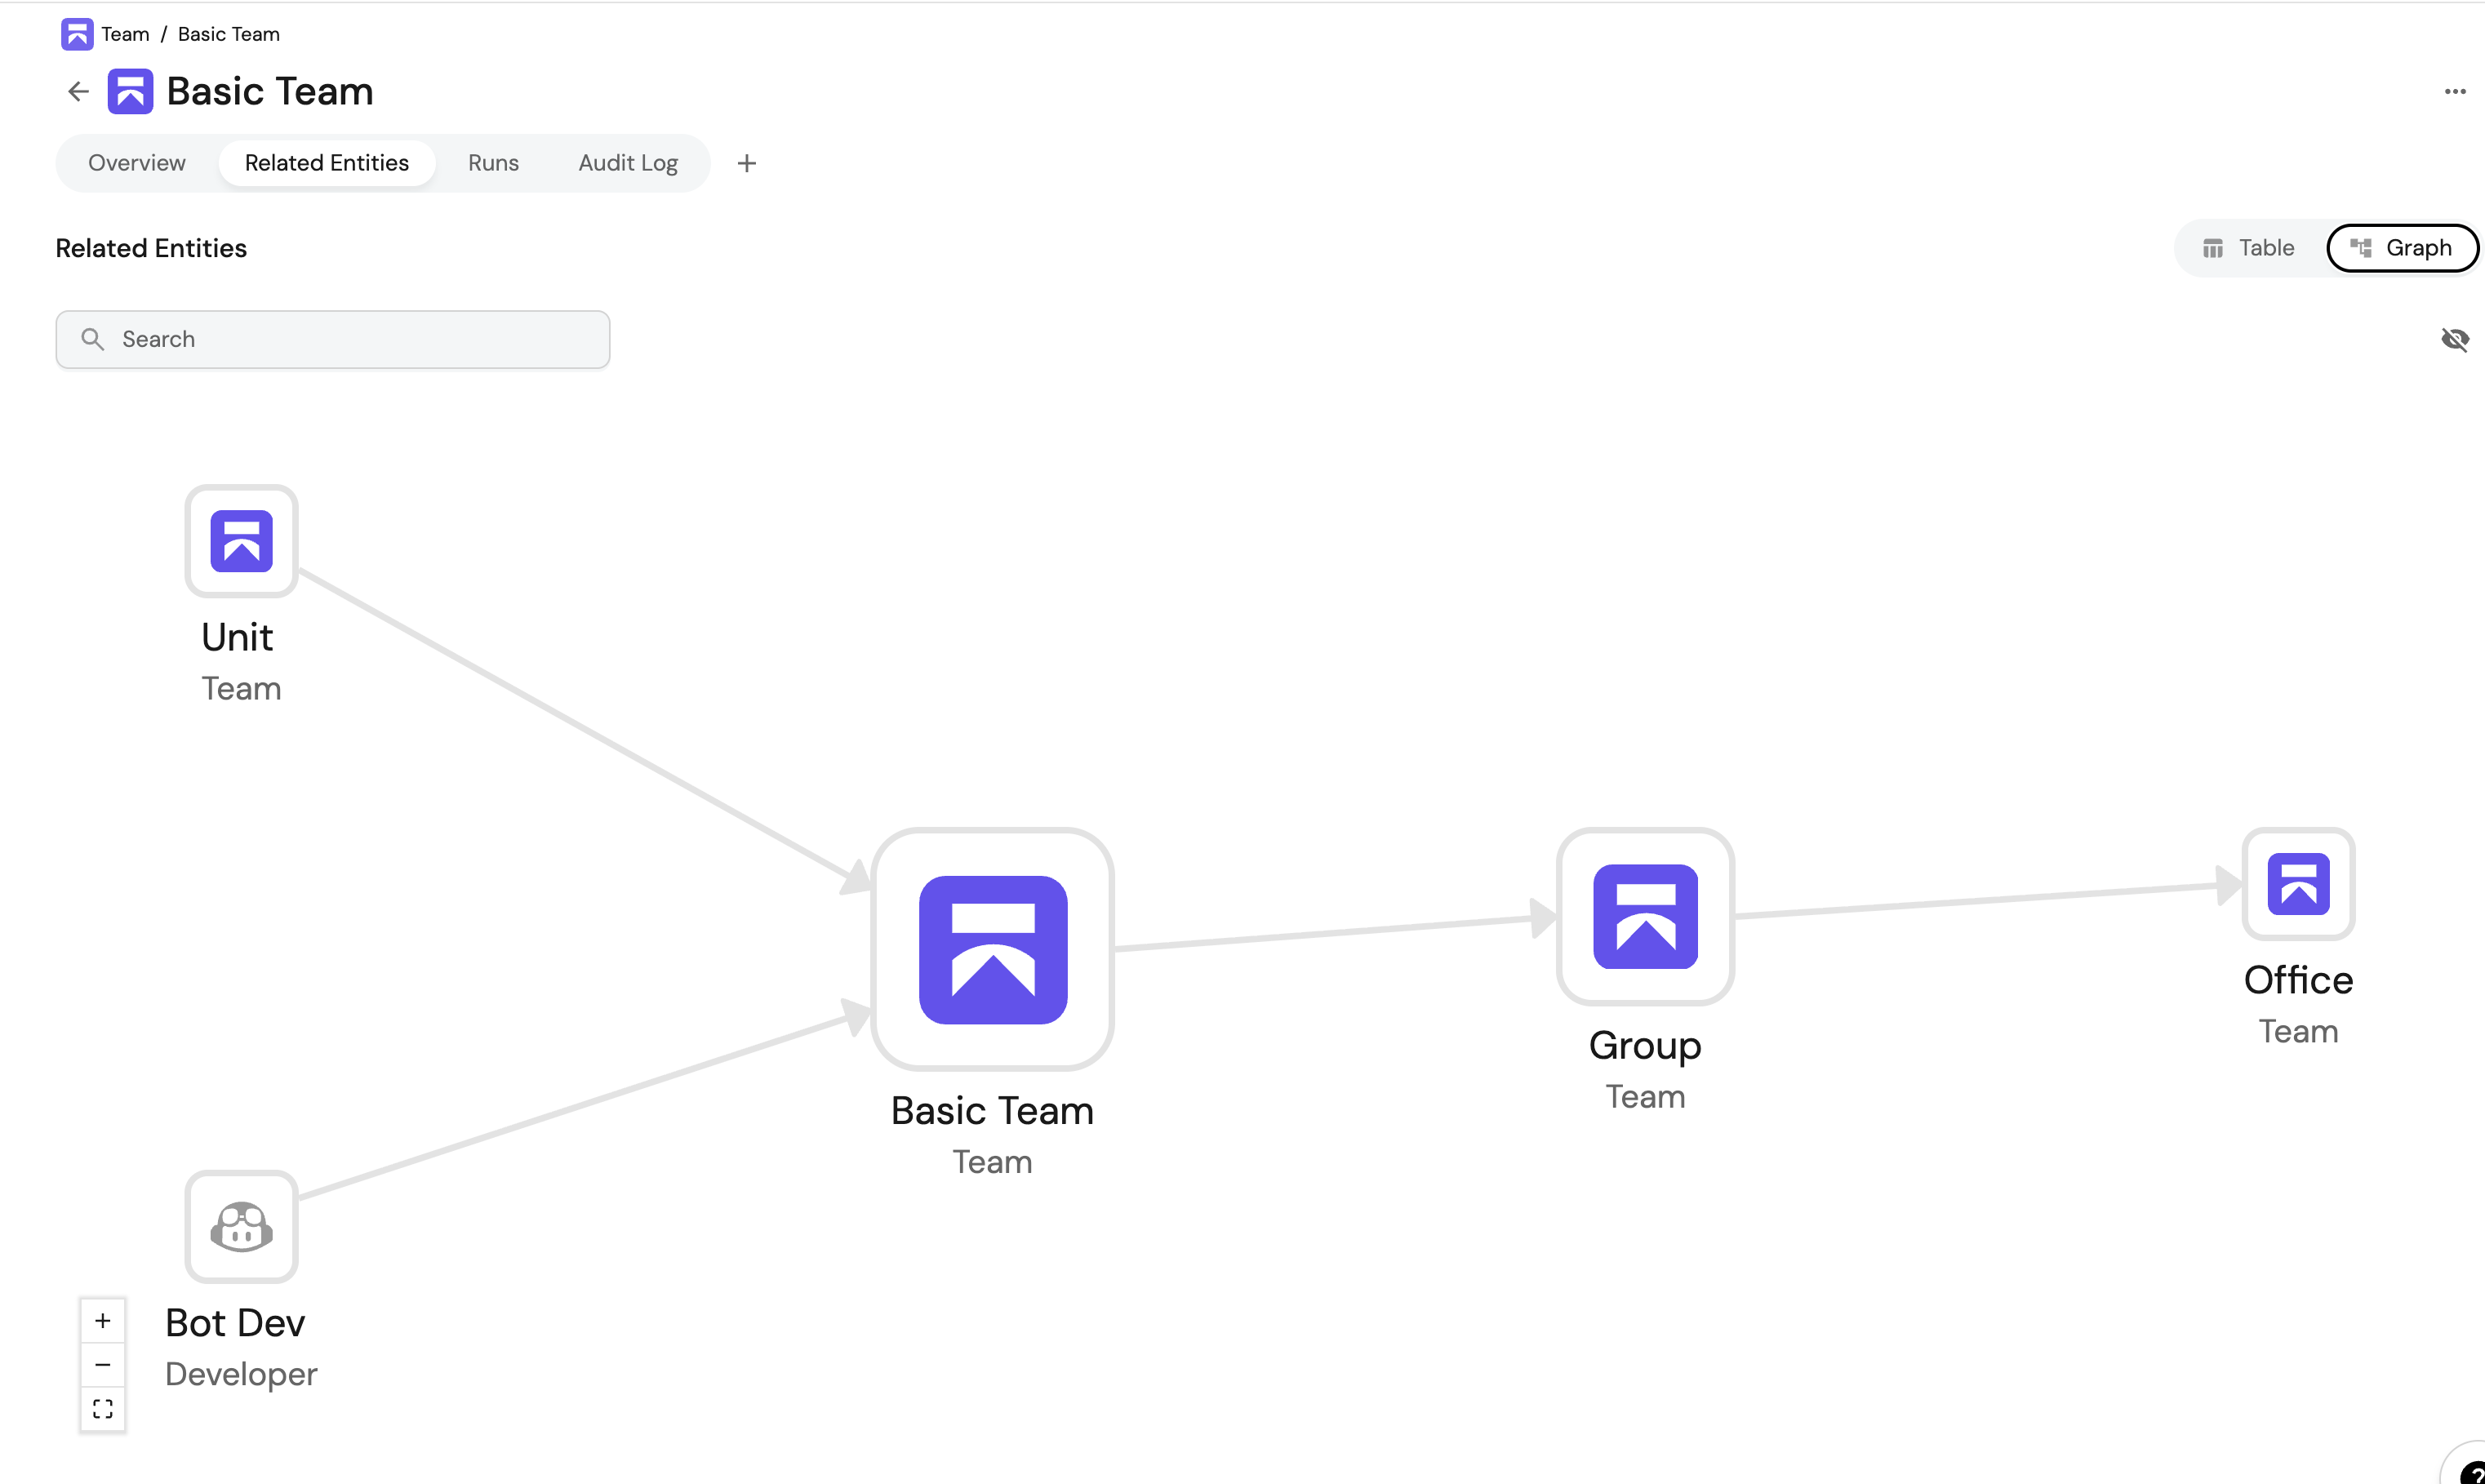
Task: Click the Unit team node icon
Action: (241, 541)
